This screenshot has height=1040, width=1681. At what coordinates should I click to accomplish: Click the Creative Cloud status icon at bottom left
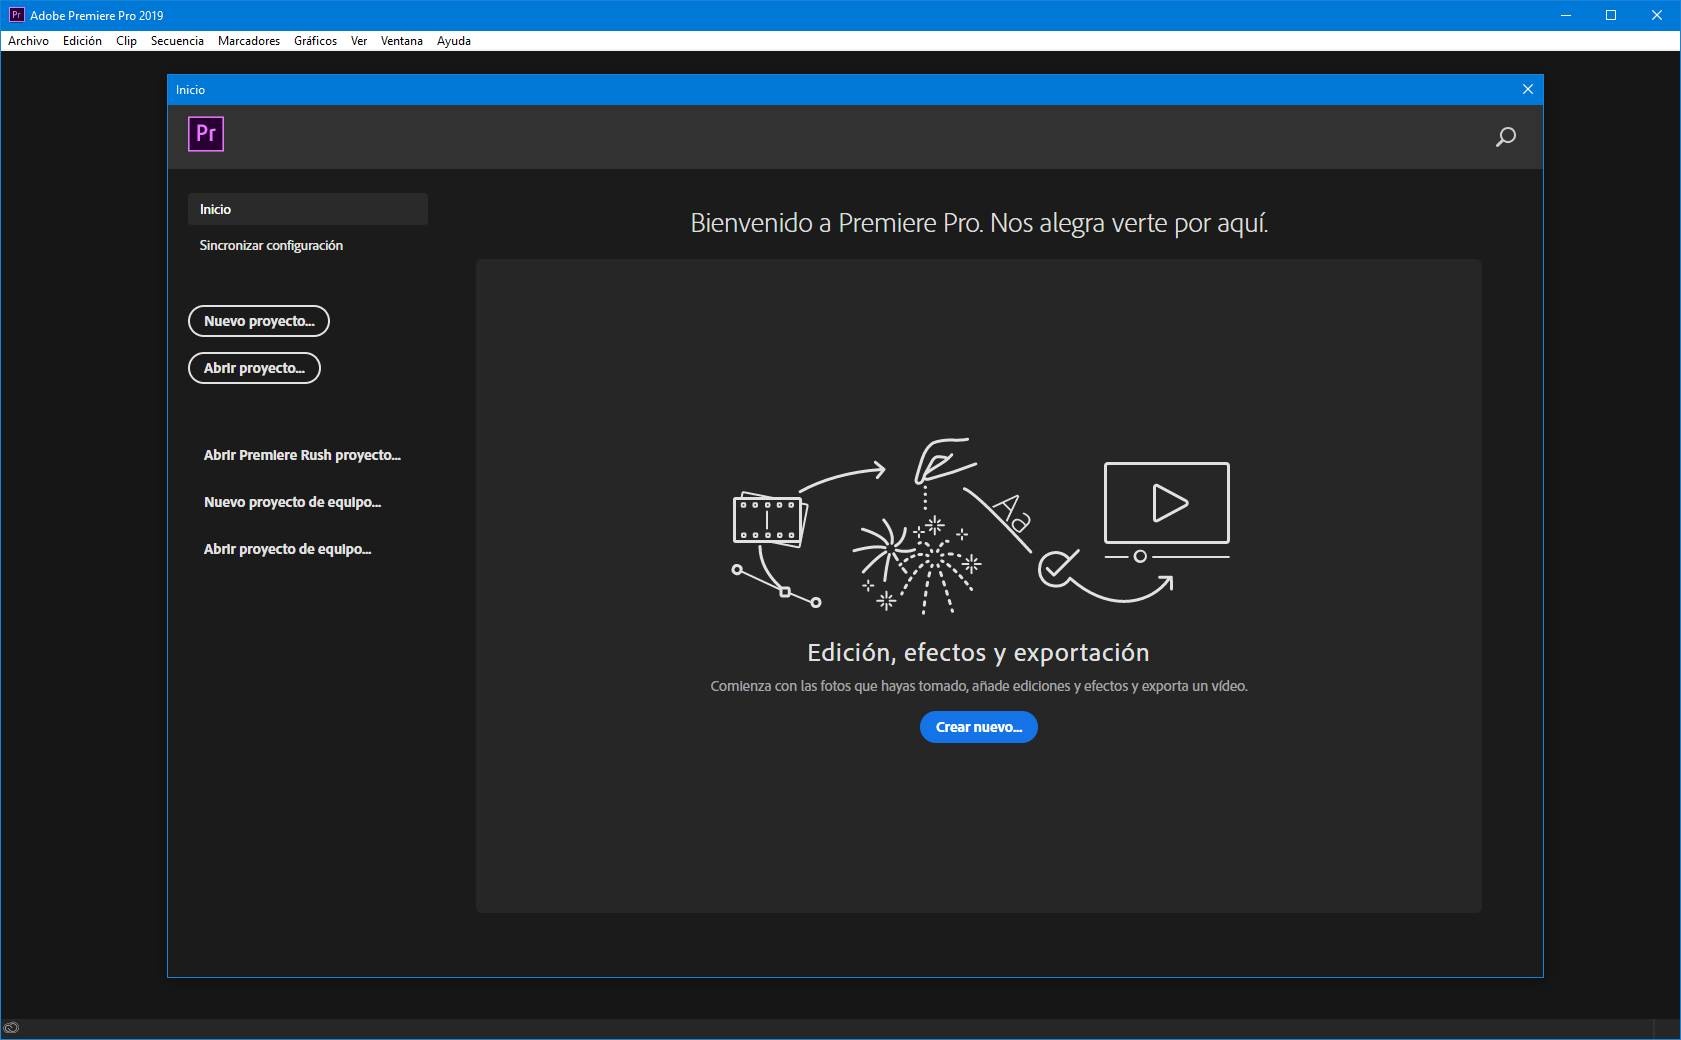(x=11, y=1028)
